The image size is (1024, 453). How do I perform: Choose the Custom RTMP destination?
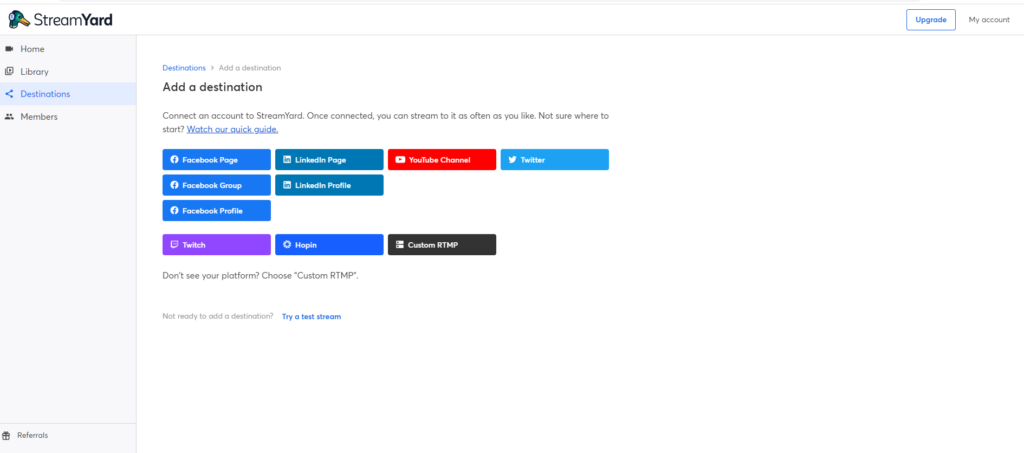pos(441,245)
